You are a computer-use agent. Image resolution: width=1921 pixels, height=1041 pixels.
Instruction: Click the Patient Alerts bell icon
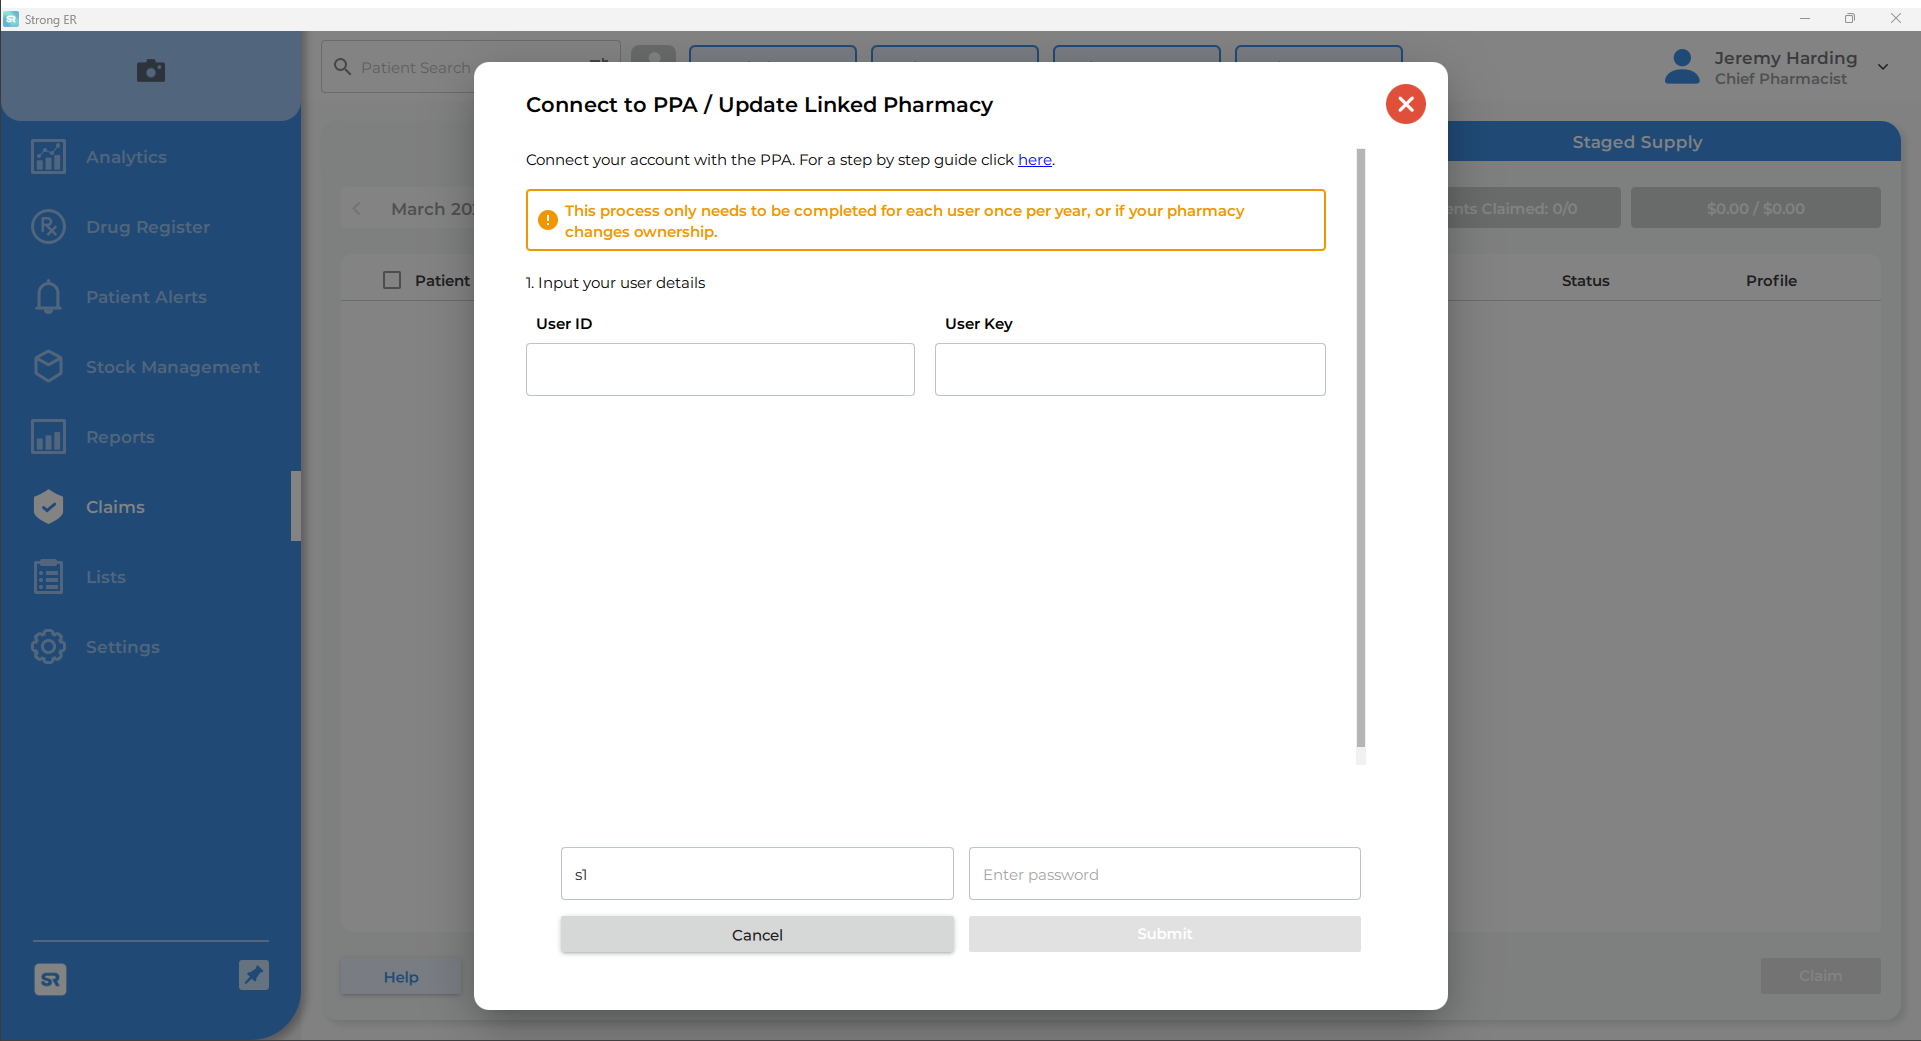(x=47, y=296)
